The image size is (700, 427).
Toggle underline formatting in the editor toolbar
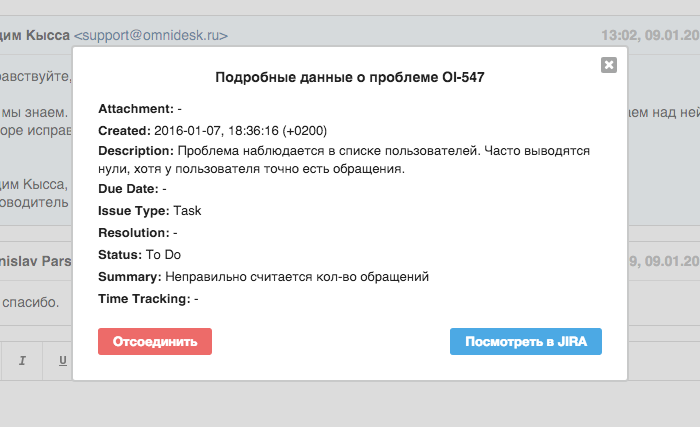pos(62,361)
